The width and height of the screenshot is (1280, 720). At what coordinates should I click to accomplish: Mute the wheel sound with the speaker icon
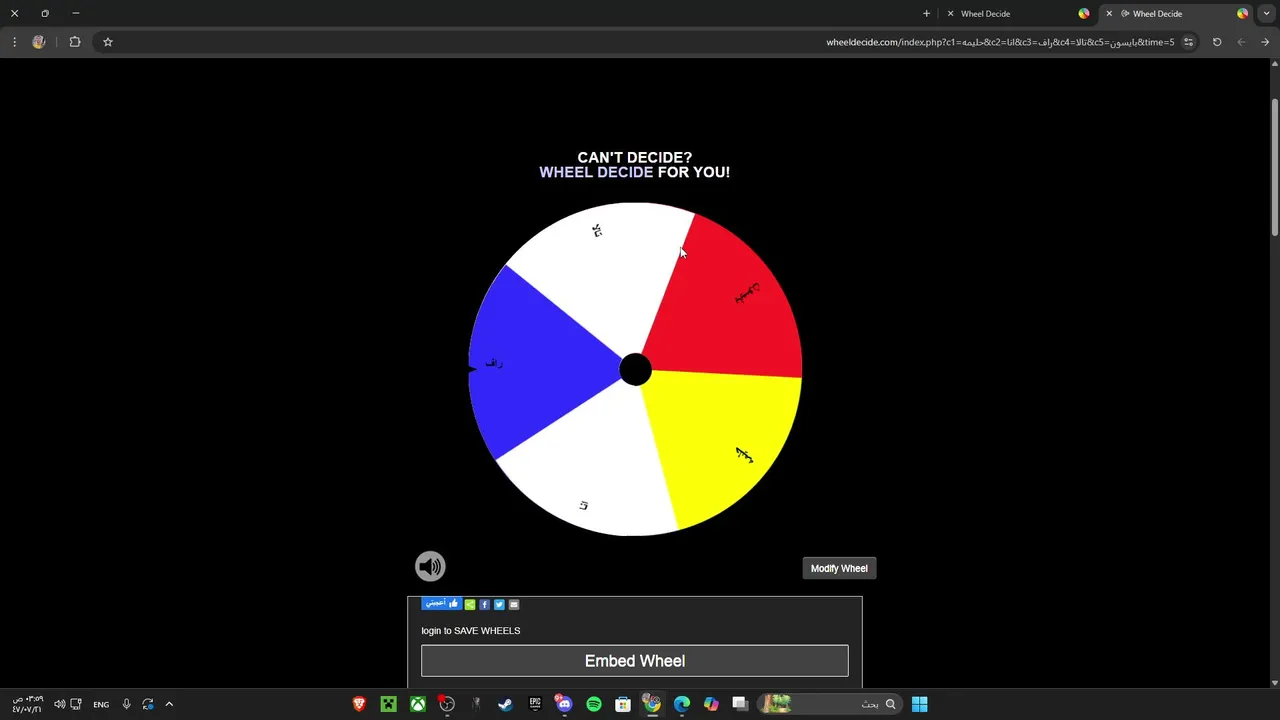(x=430, y=566)
